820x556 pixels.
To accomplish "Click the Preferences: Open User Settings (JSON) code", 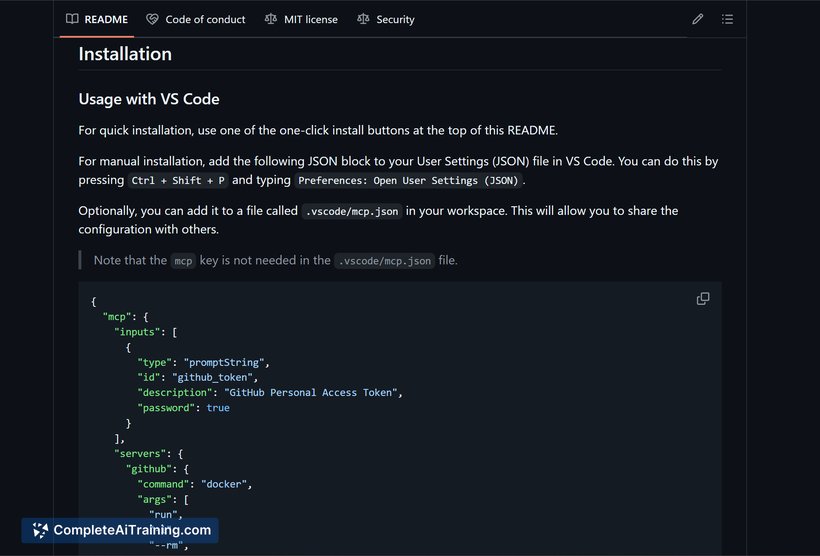I will [x=408, y=180].
